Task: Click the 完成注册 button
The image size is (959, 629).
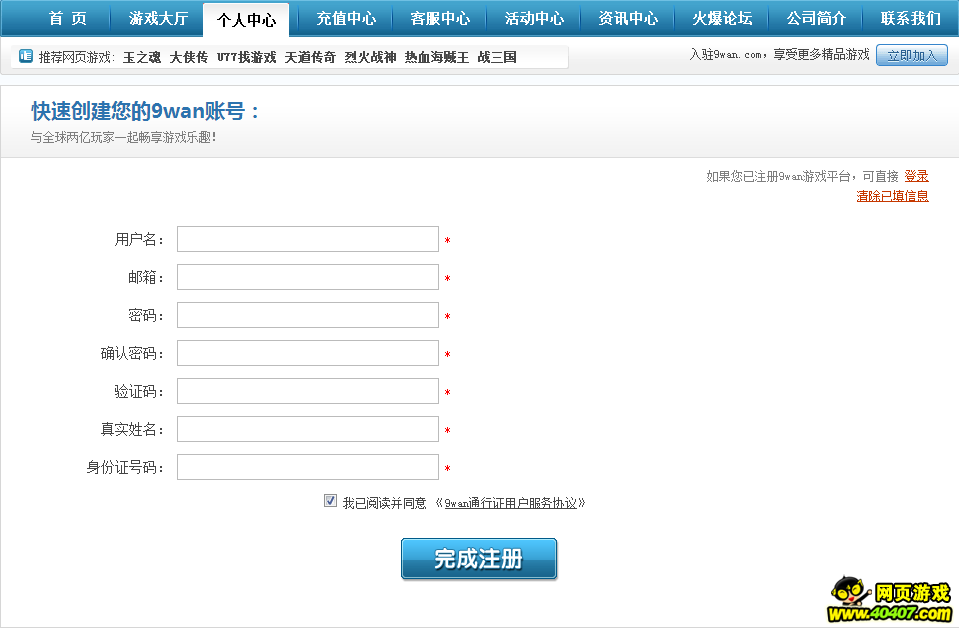Action: click(x=479, y=559)
